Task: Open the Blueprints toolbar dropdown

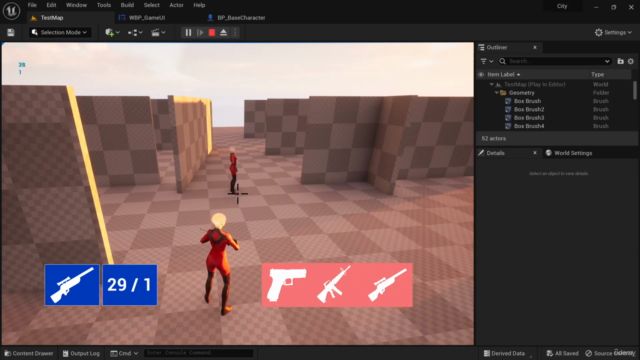Action: pos(135,33)
